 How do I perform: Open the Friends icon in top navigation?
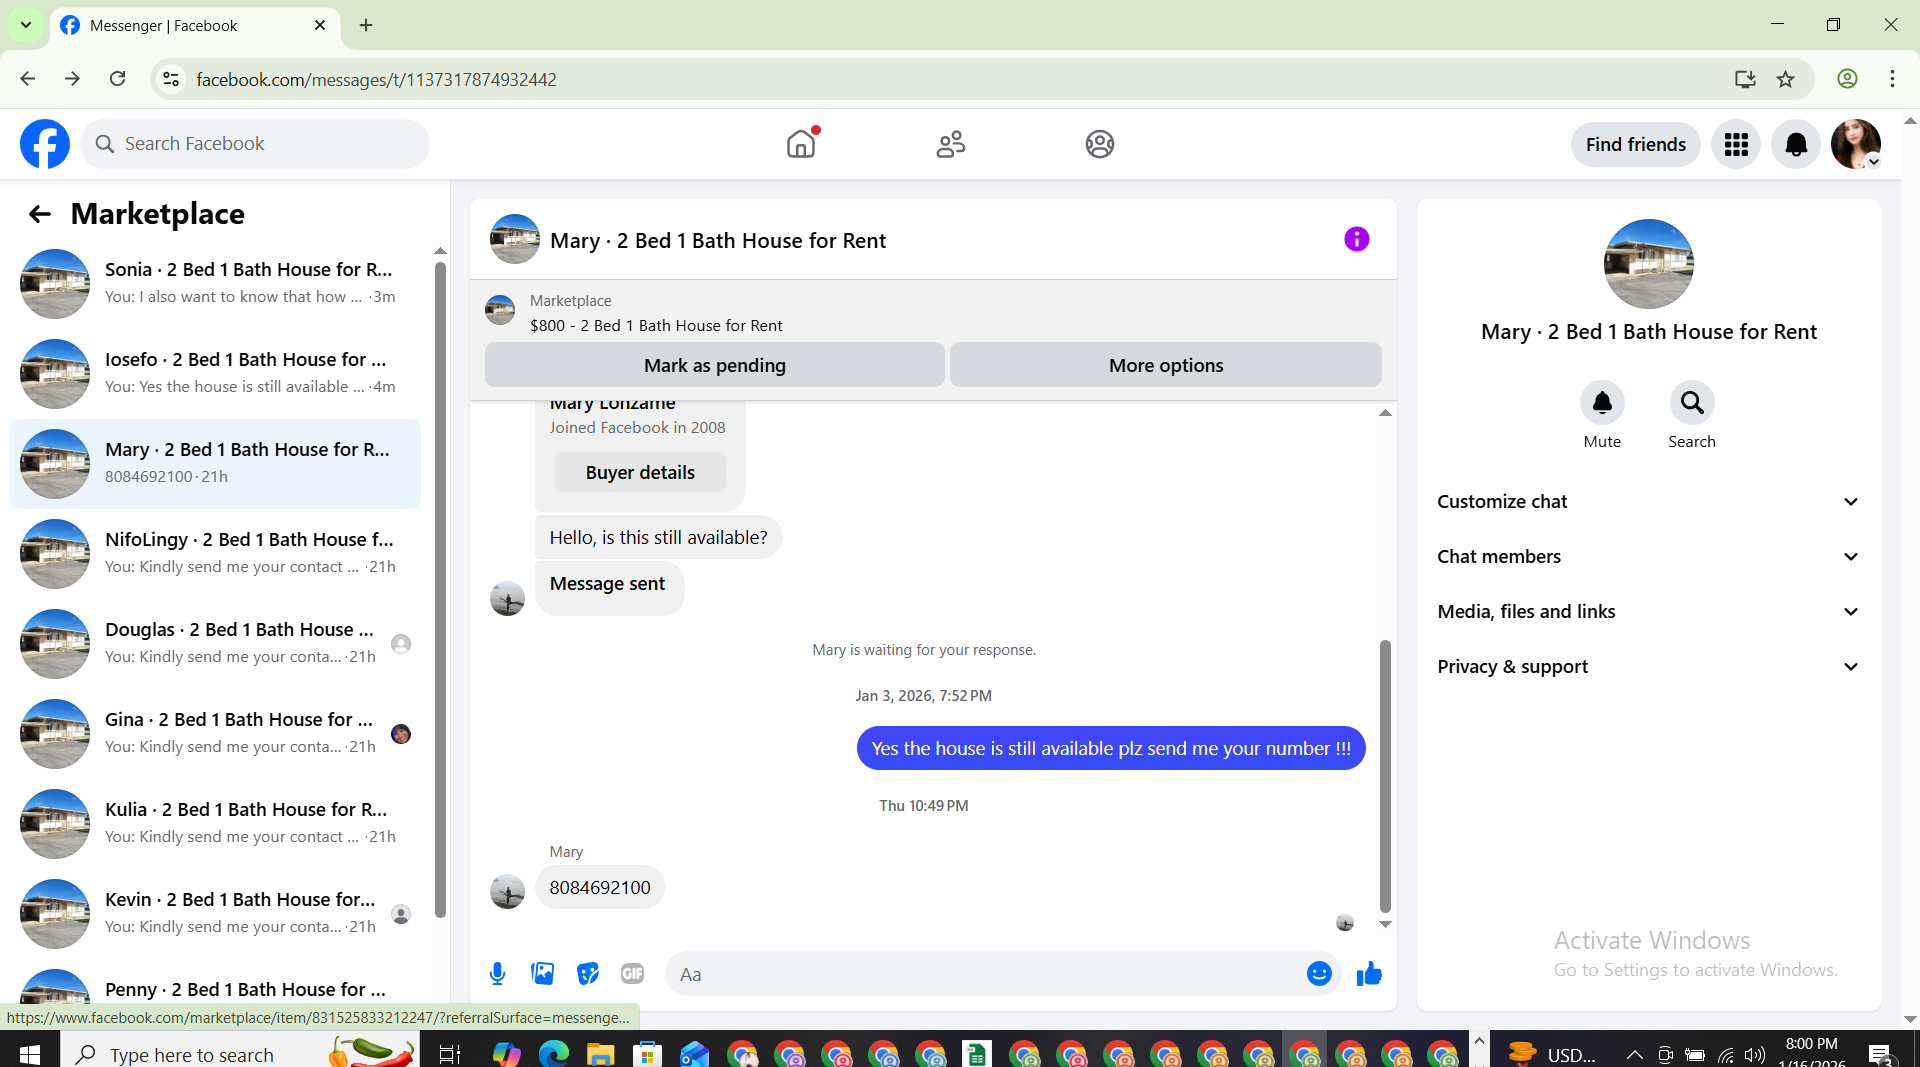pos(950,144)
